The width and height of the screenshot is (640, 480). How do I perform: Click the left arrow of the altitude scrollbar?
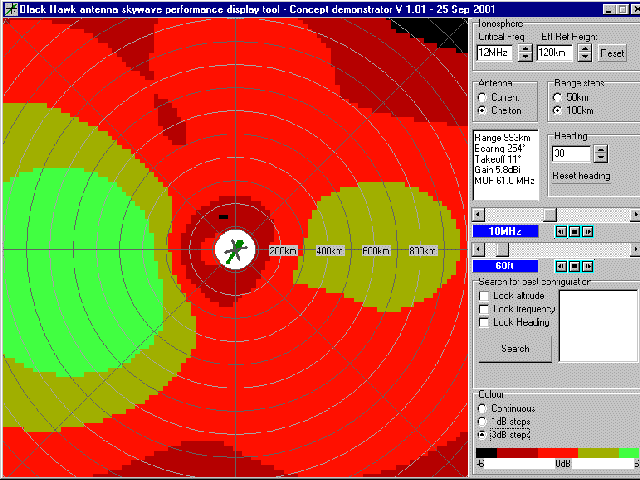[x=478, y=249]
